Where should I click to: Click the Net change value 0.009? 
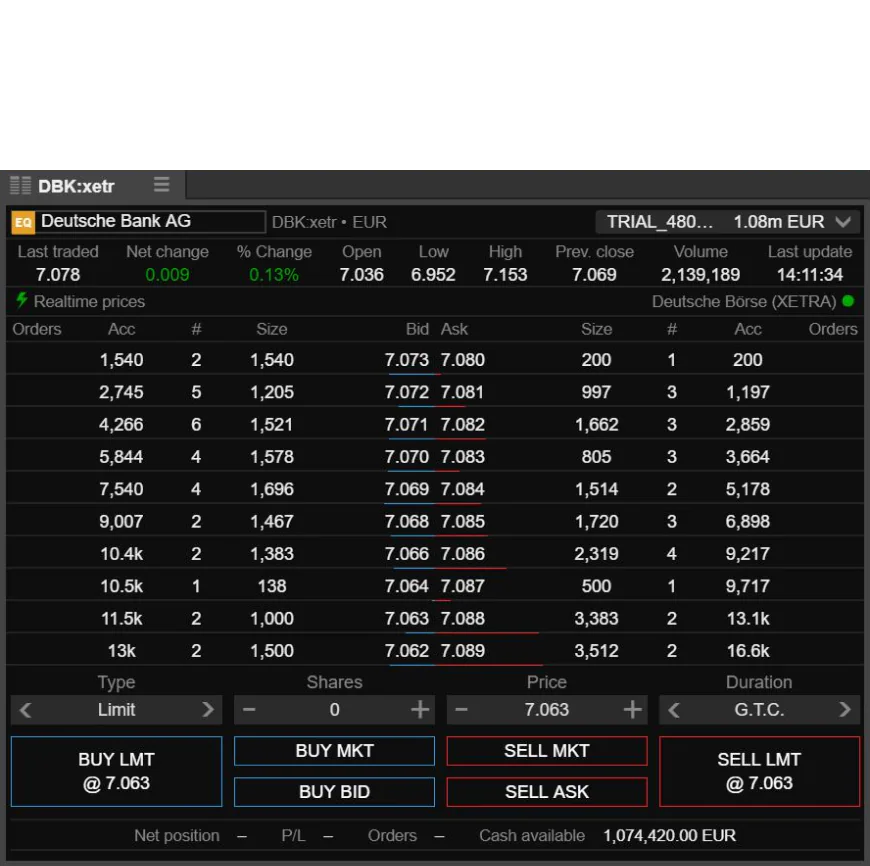(x=167, y=275)
